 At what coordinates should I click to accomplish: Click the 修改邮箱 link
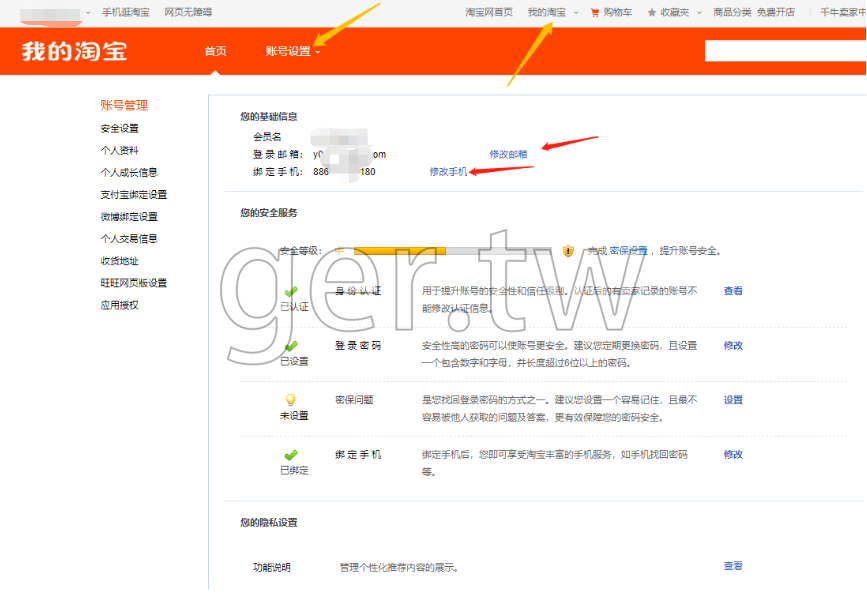(x=508, y=154)
